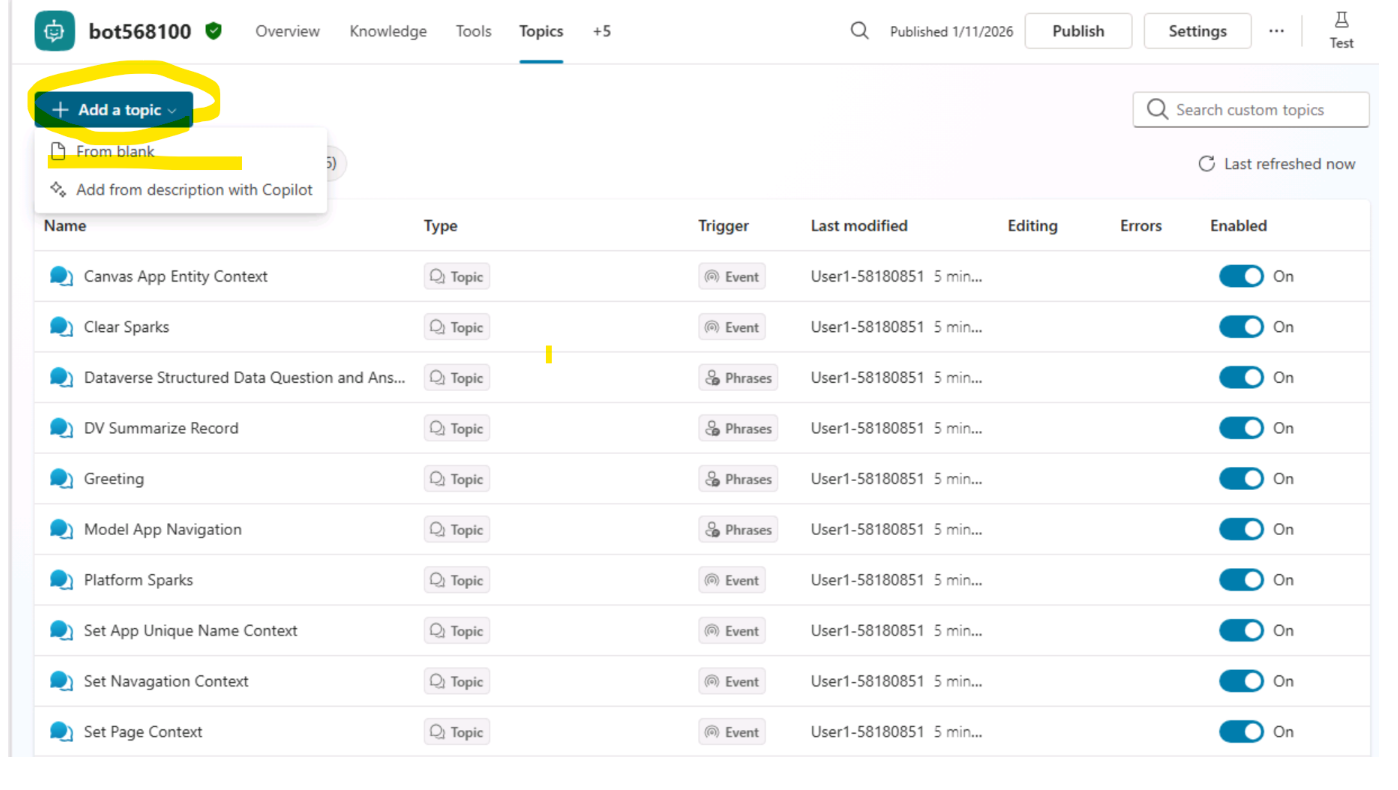Click the green verified shield icon
1398x790 pixels.
click(x=213, y=31)
